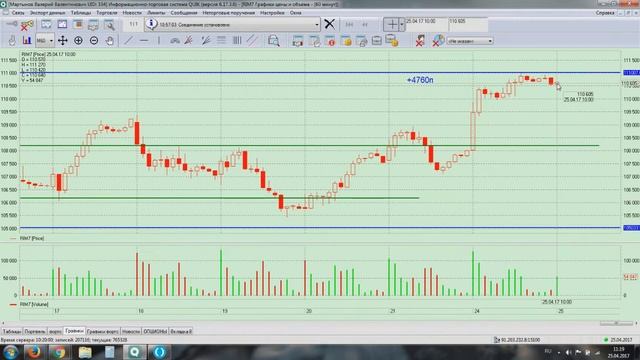Click the zoom out (minus circle) icon

[x=94, y=40]
